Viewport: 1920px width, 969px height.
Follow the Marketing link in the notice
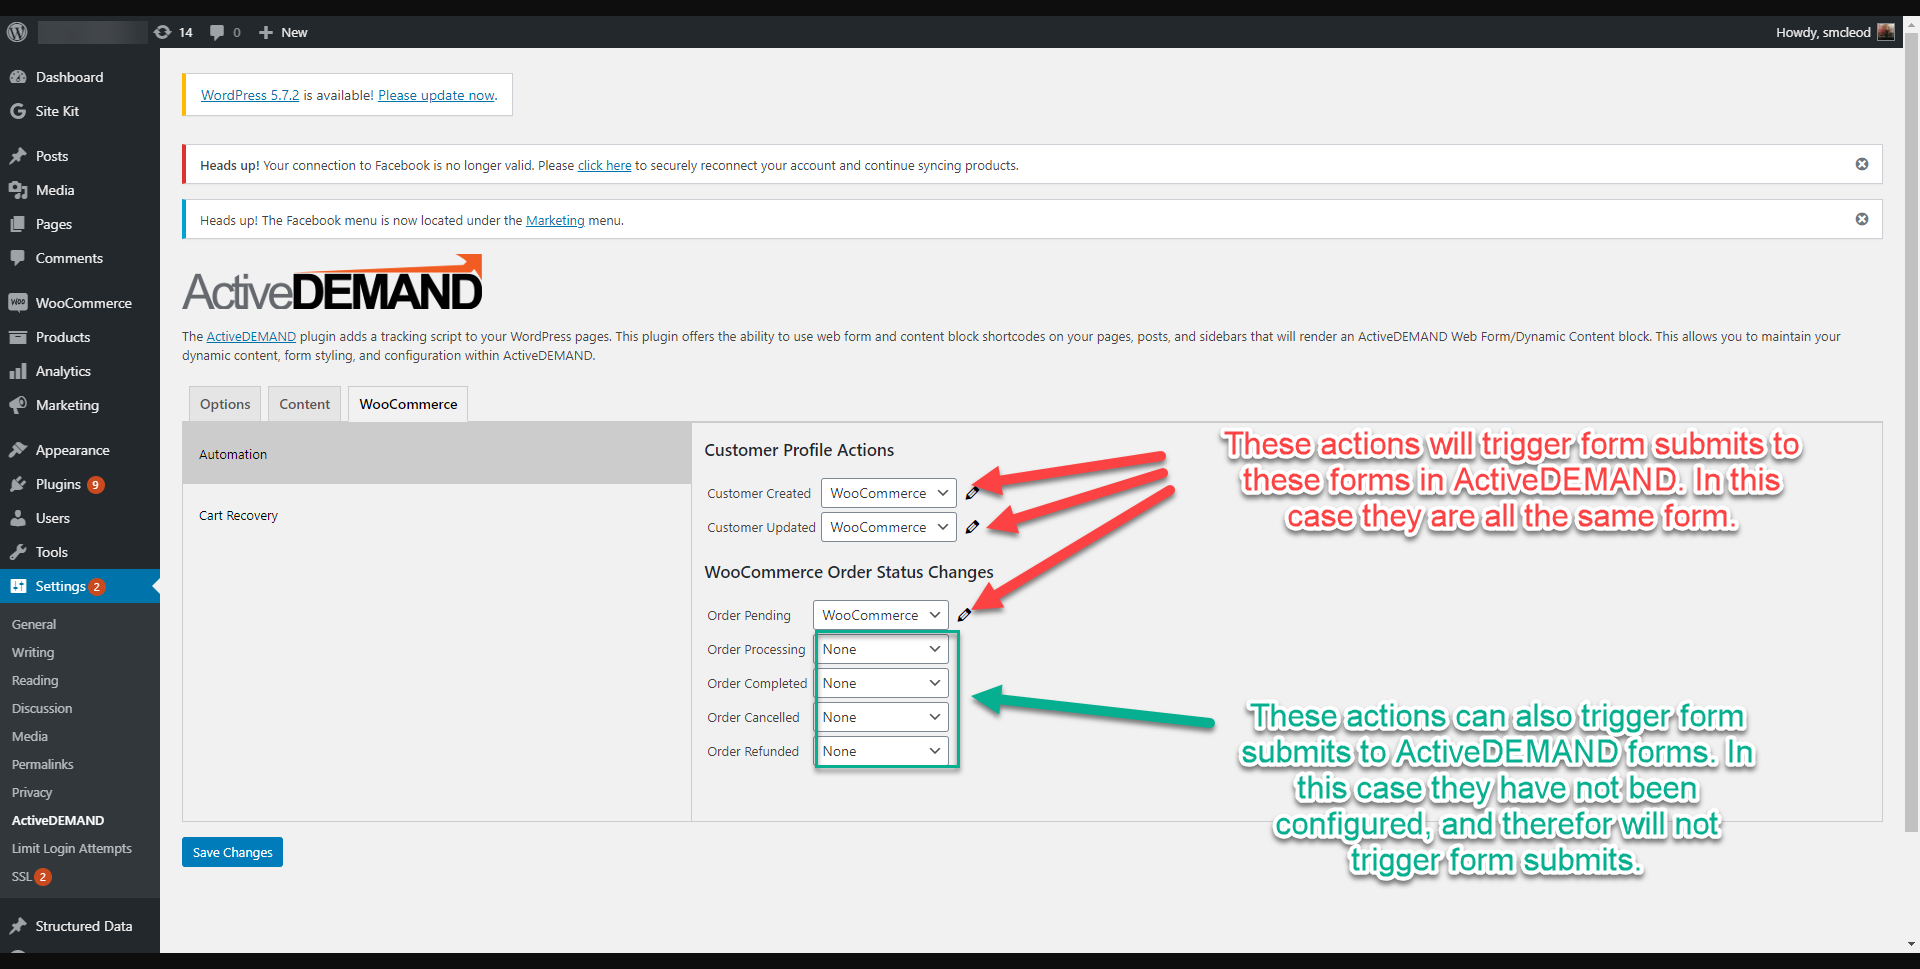[x=555, y=220]
